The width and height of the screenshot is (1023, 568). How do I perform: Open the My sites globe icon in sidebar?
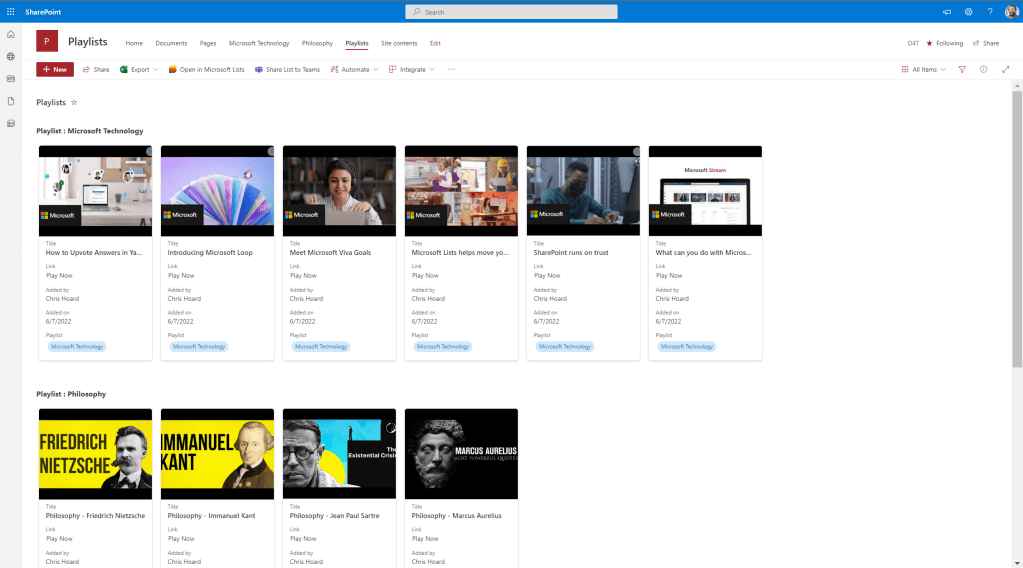pyautogui.click(x=11, y=57)
